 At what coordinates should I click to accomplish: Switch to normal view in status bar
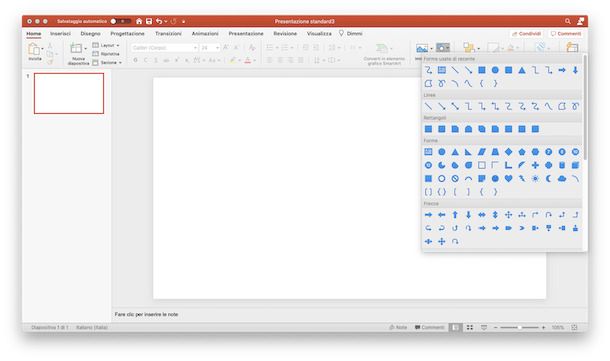[455, 328]
